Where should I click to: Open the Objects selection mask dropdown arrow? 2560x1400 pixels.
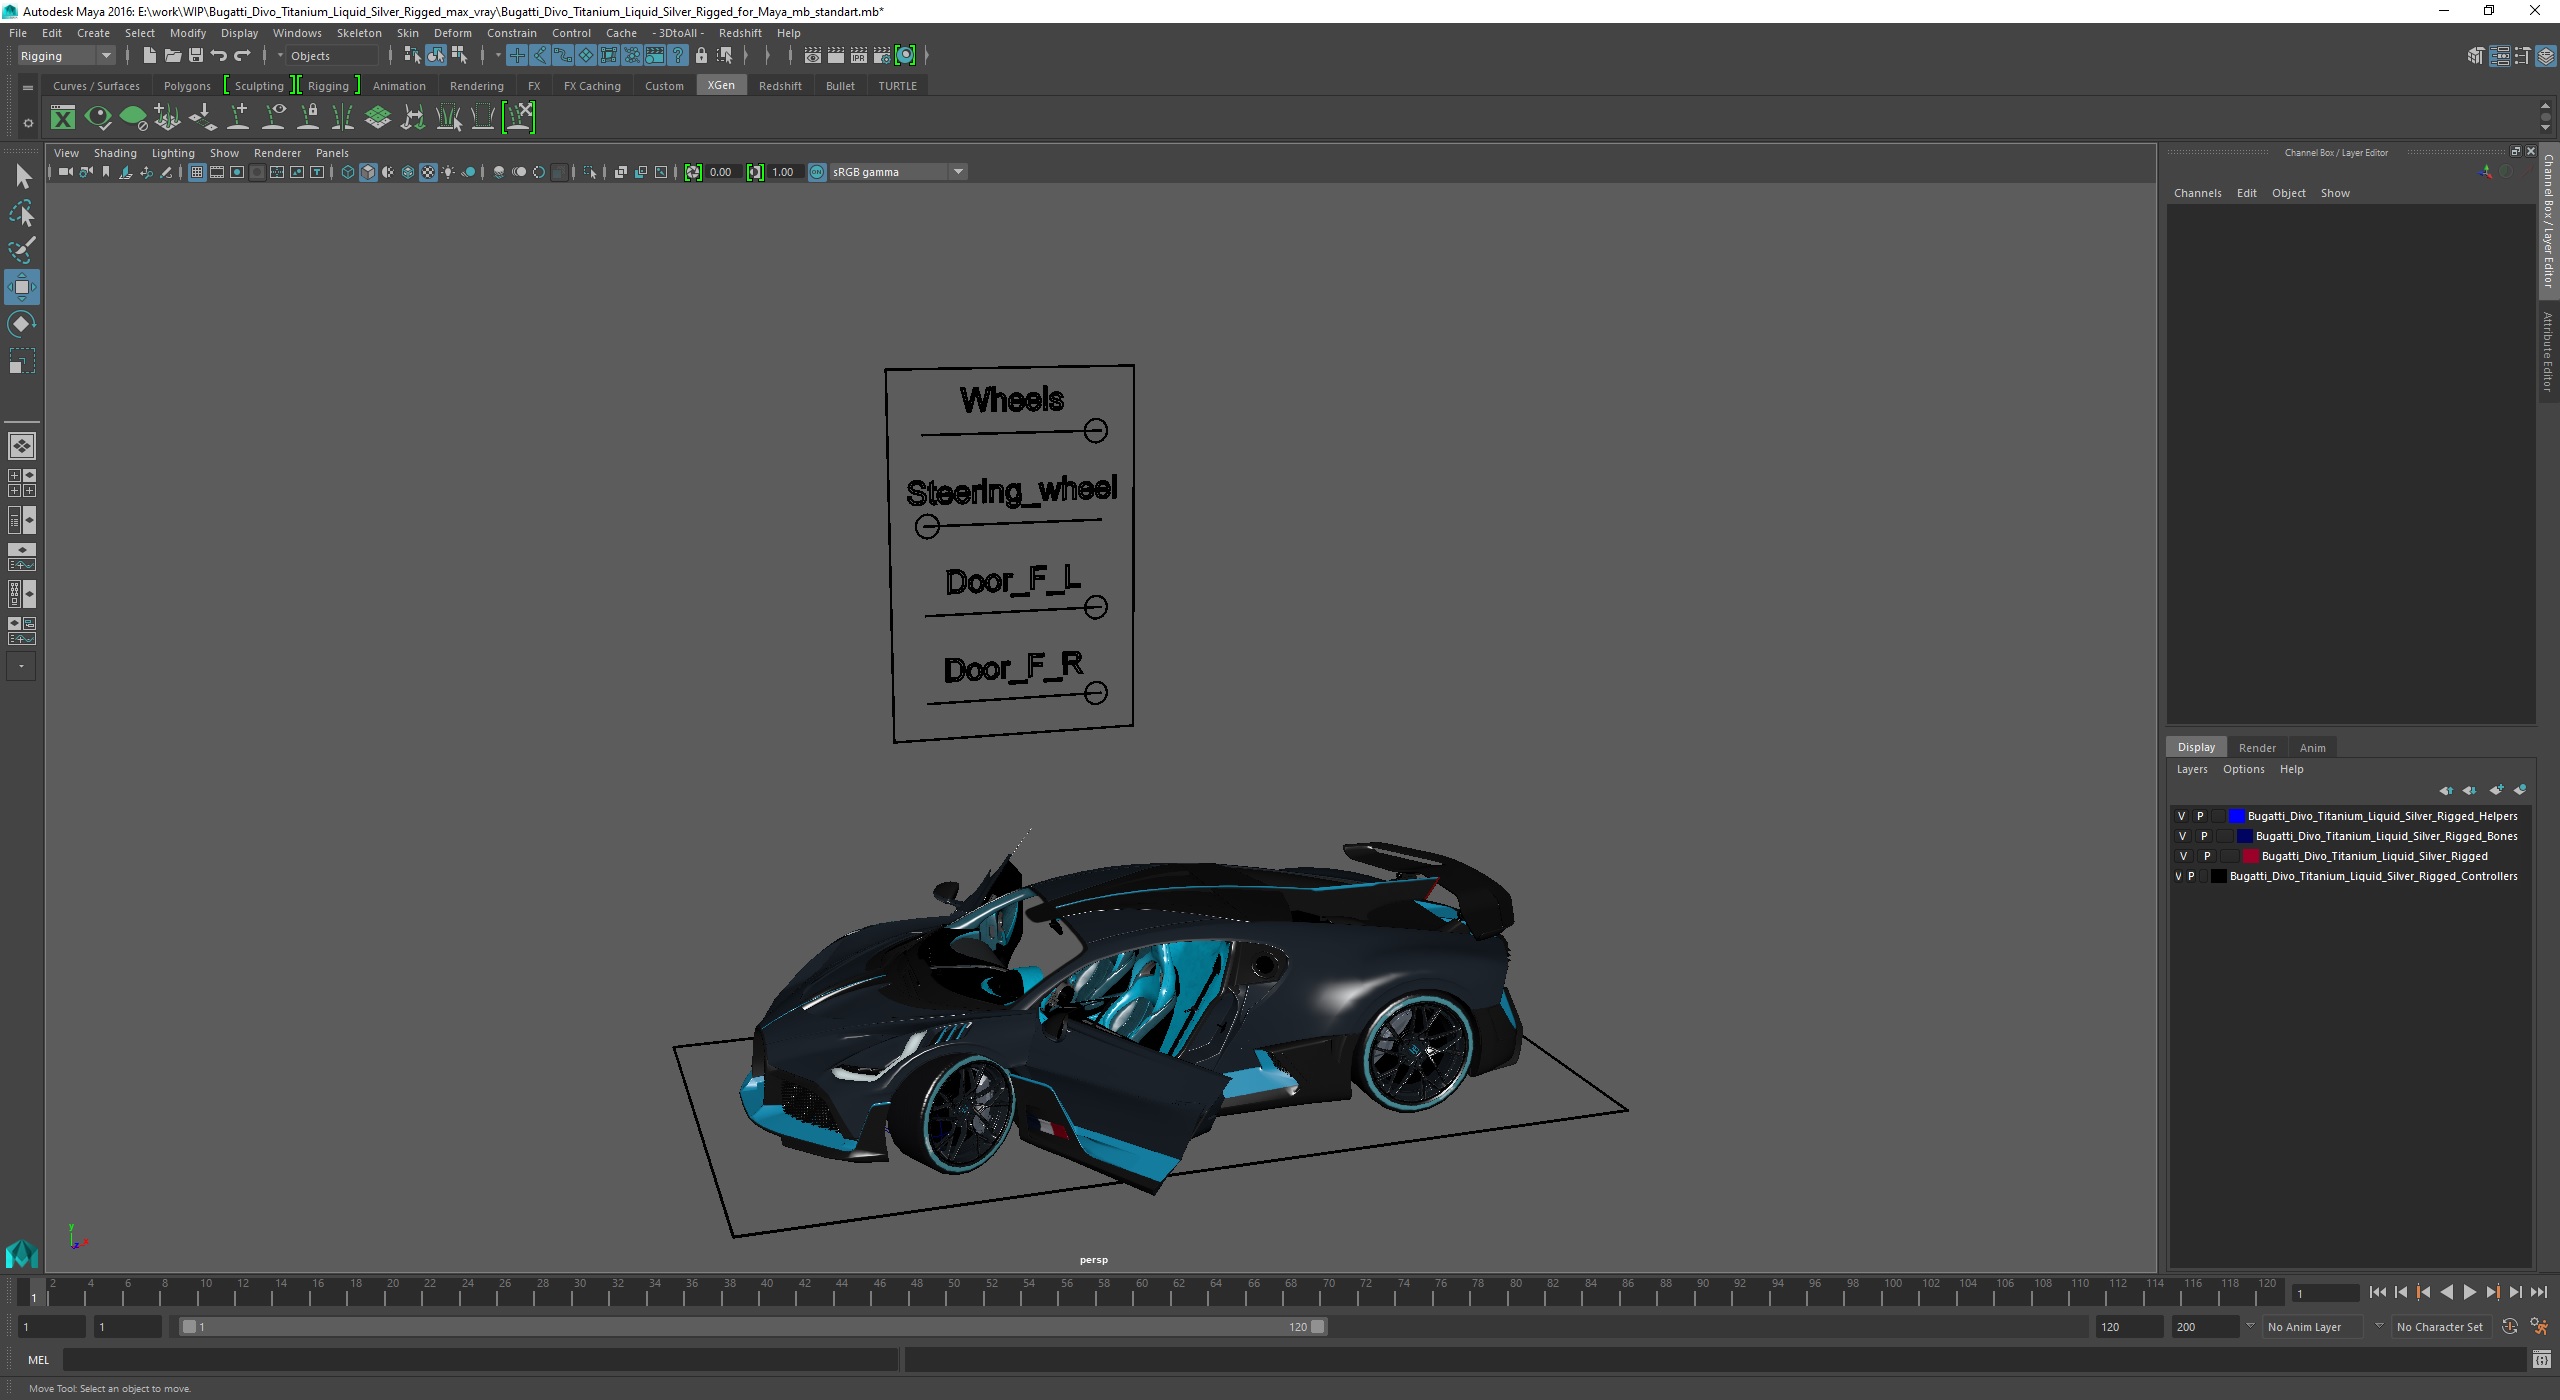pos(280,56)
